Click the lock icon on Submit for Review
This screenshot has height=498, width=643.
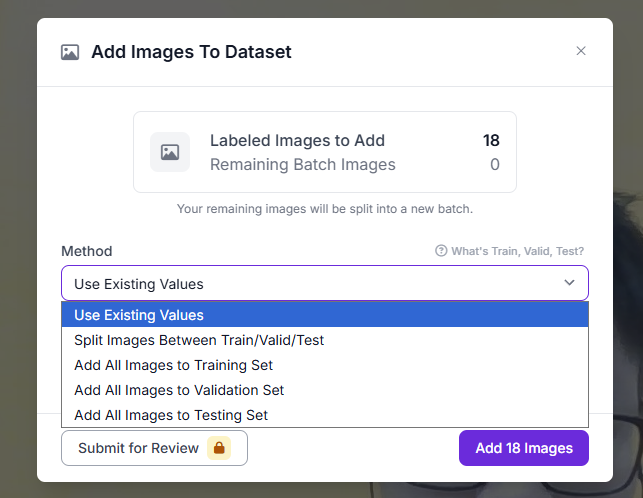click(219, 448)
